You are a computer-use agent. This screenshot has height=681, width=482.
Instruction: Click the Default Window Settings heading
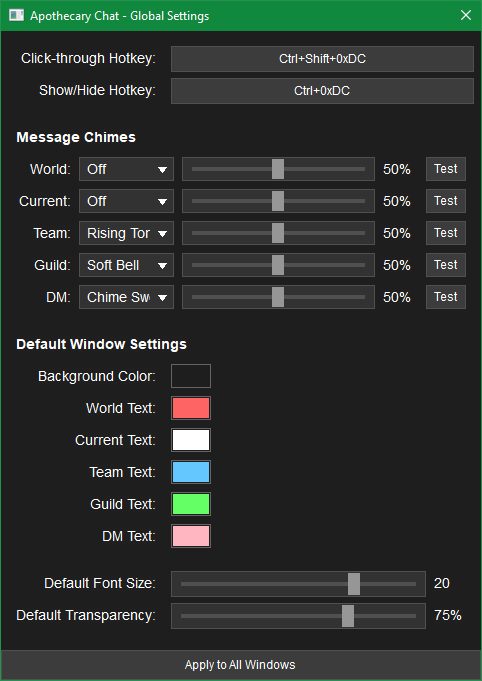click(x=101, y=344)
